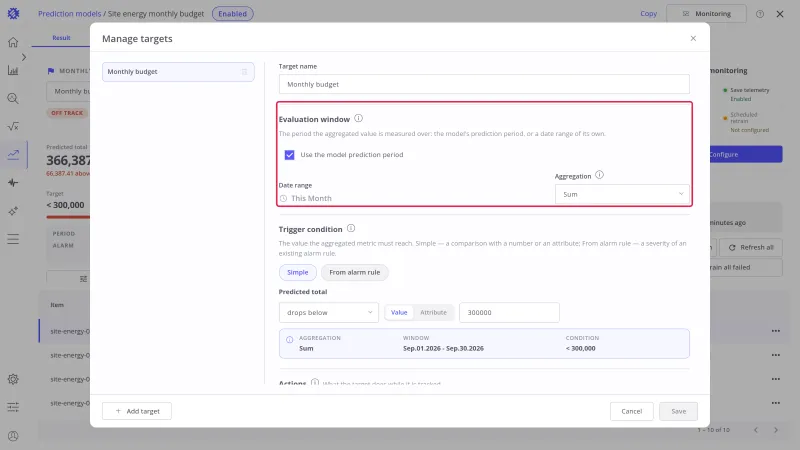Show Trigger condition info tooltip icon
Screen dimensions: 800x450
click(351, 228)
